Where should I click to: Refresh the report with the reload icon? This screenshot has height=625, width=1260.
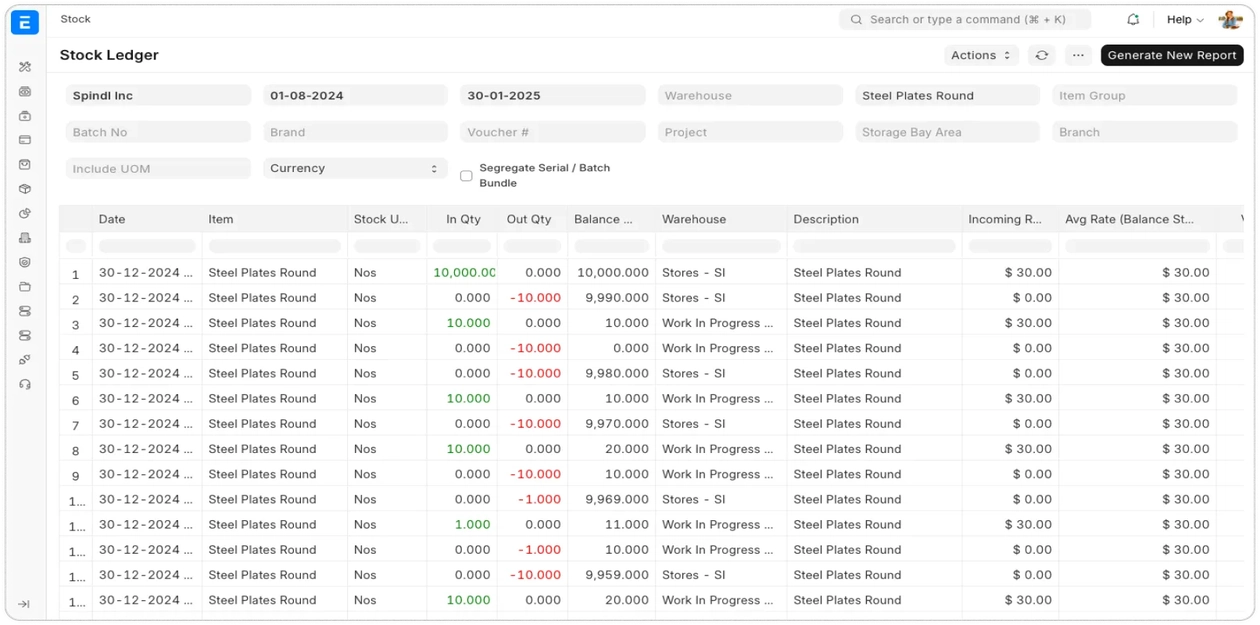point(1042,56)
